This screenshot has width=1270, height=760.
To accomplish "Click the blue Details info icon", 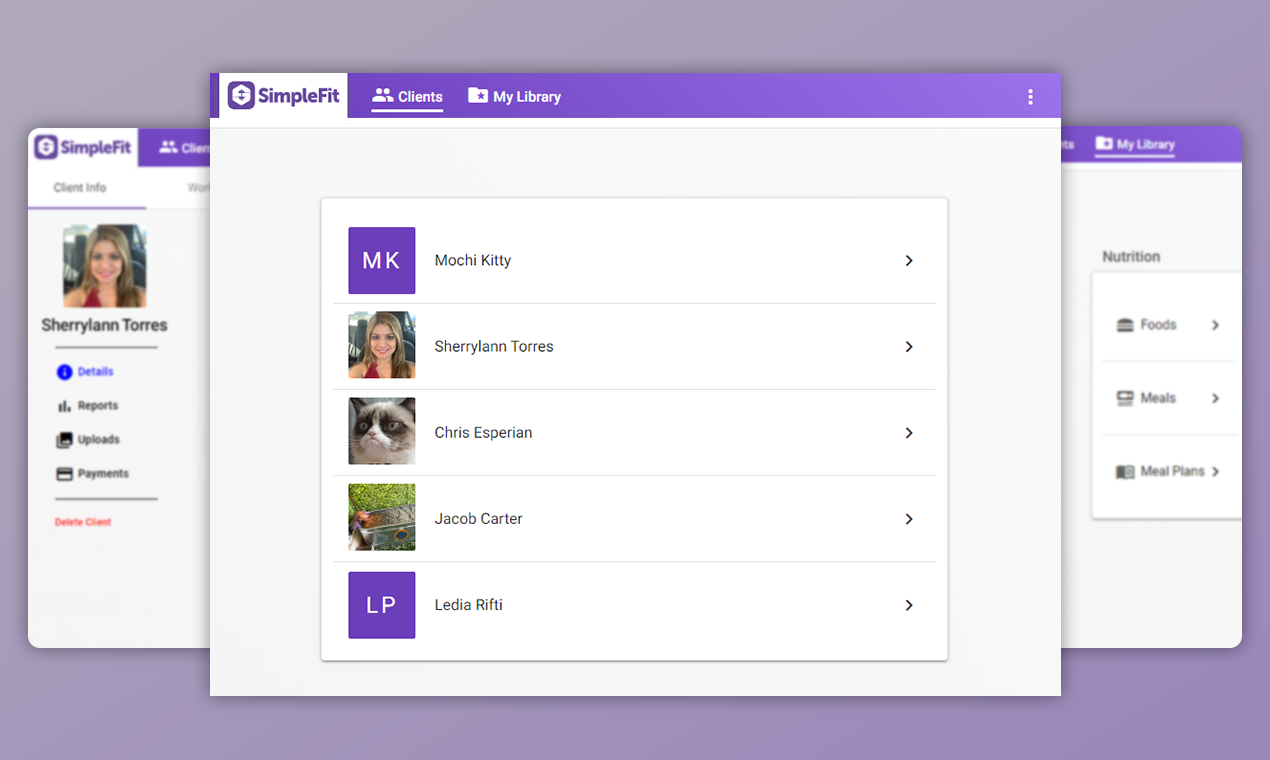I will (x=65, y=372).
